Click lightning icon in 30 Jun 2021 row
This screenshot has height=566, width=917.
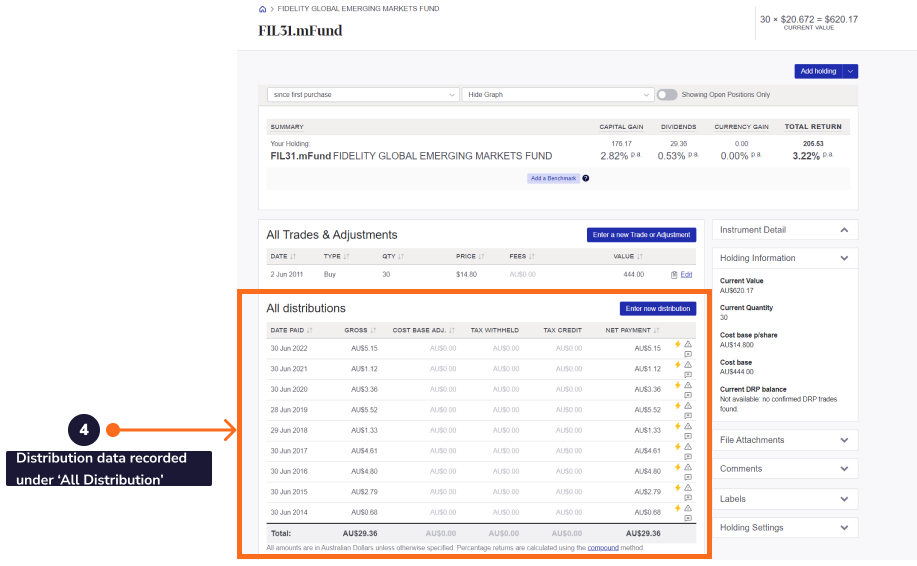(678, 365)
